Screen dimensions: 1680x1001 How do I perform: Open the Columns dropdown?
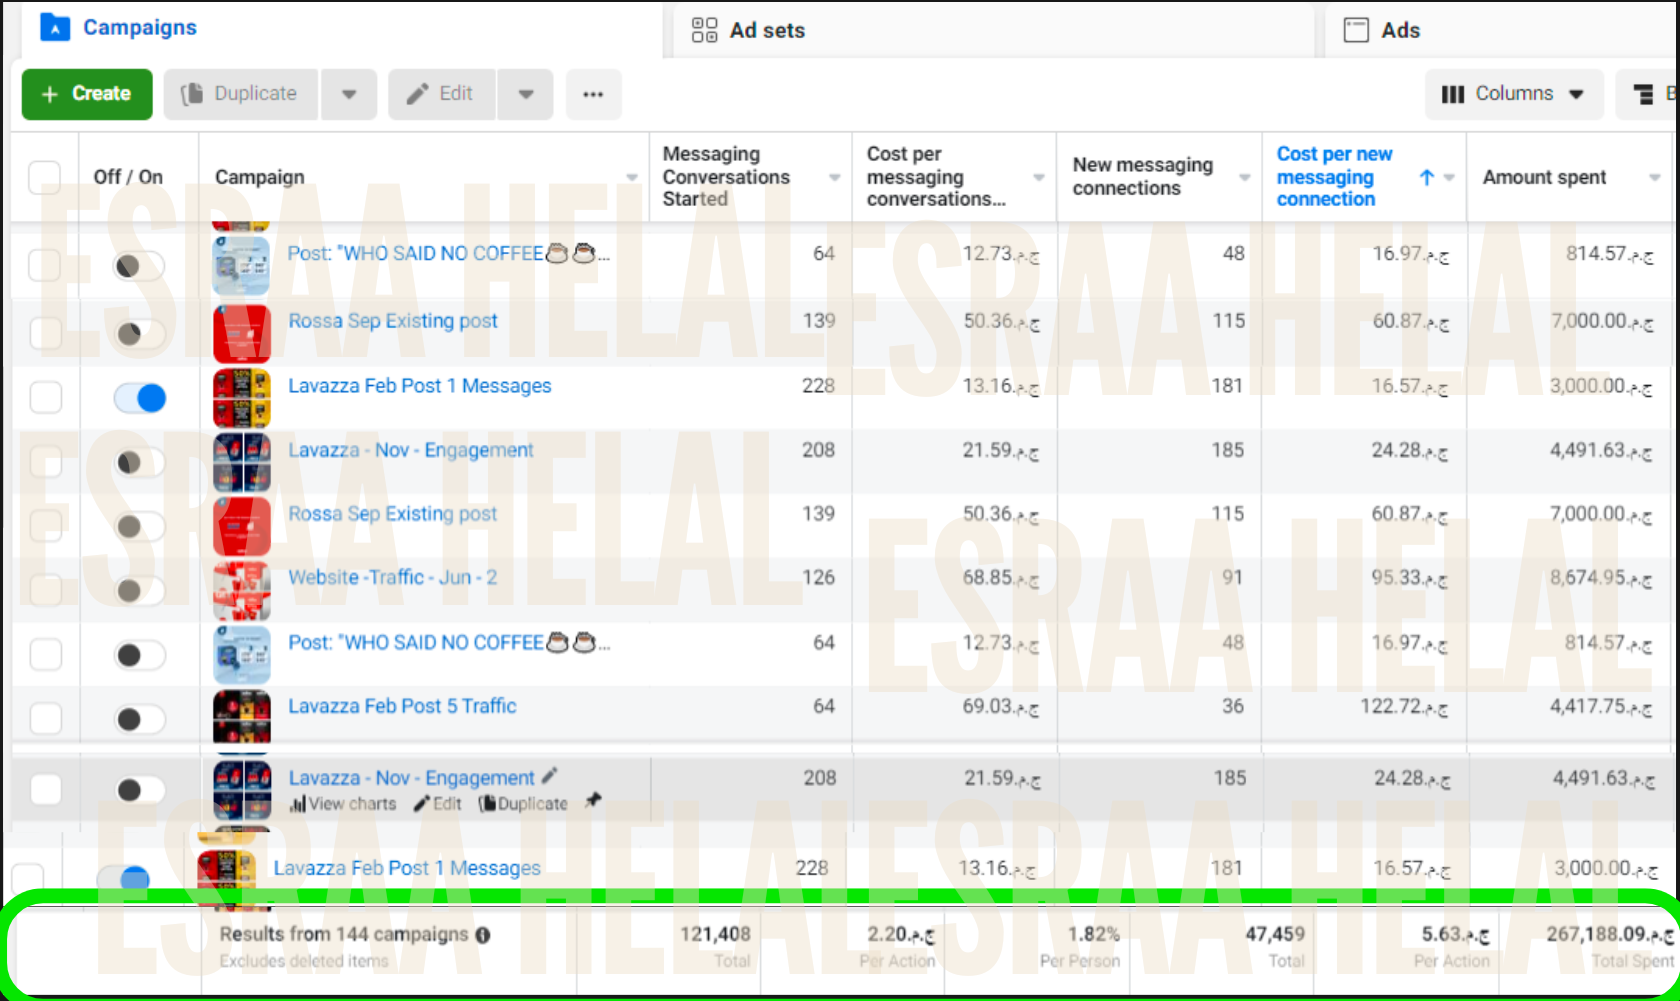click(1513, 94)
